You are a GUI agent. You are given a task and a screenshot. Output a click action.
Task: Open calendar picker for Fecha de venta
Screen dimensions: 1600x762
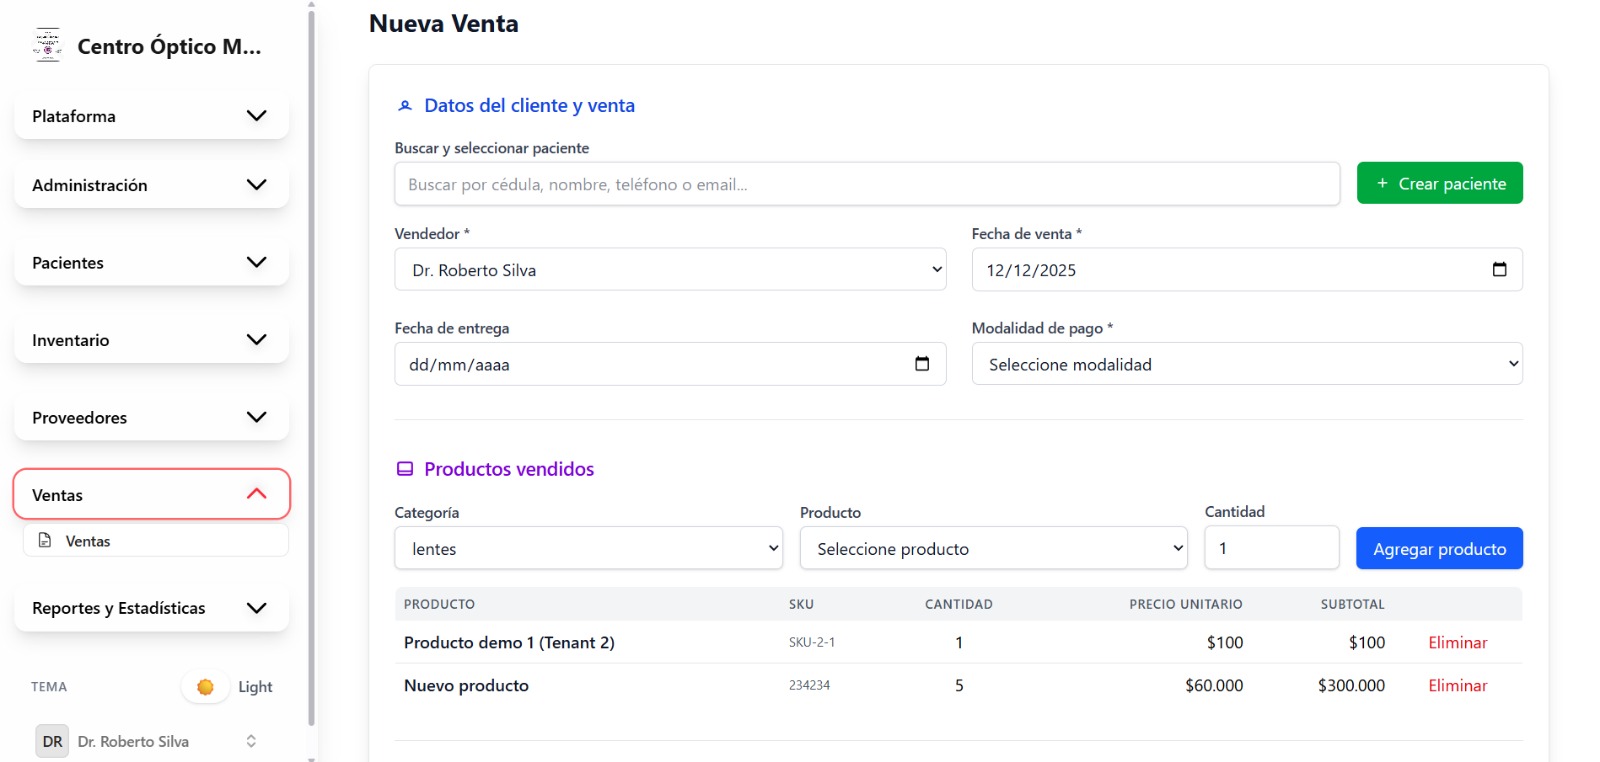tap(1499, 270)
